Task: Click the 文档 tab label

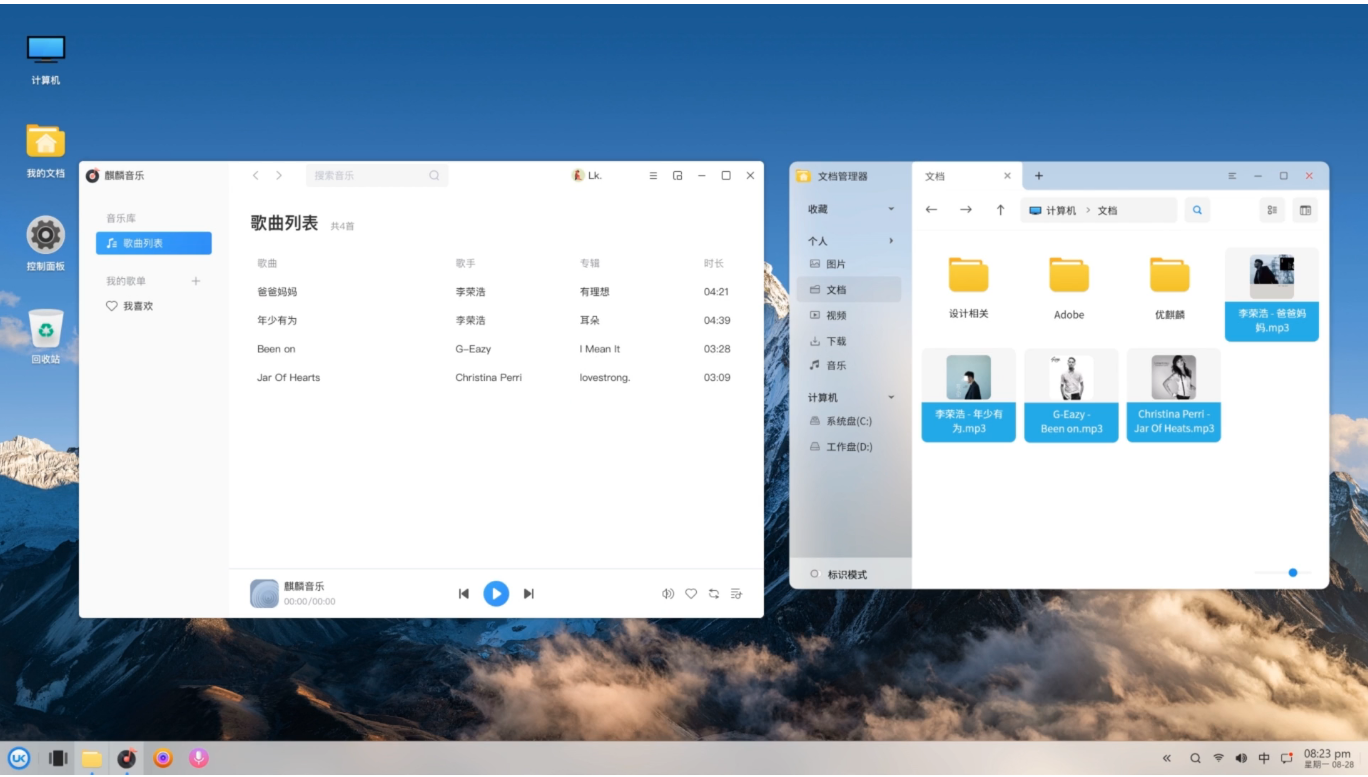Action: 935,176
